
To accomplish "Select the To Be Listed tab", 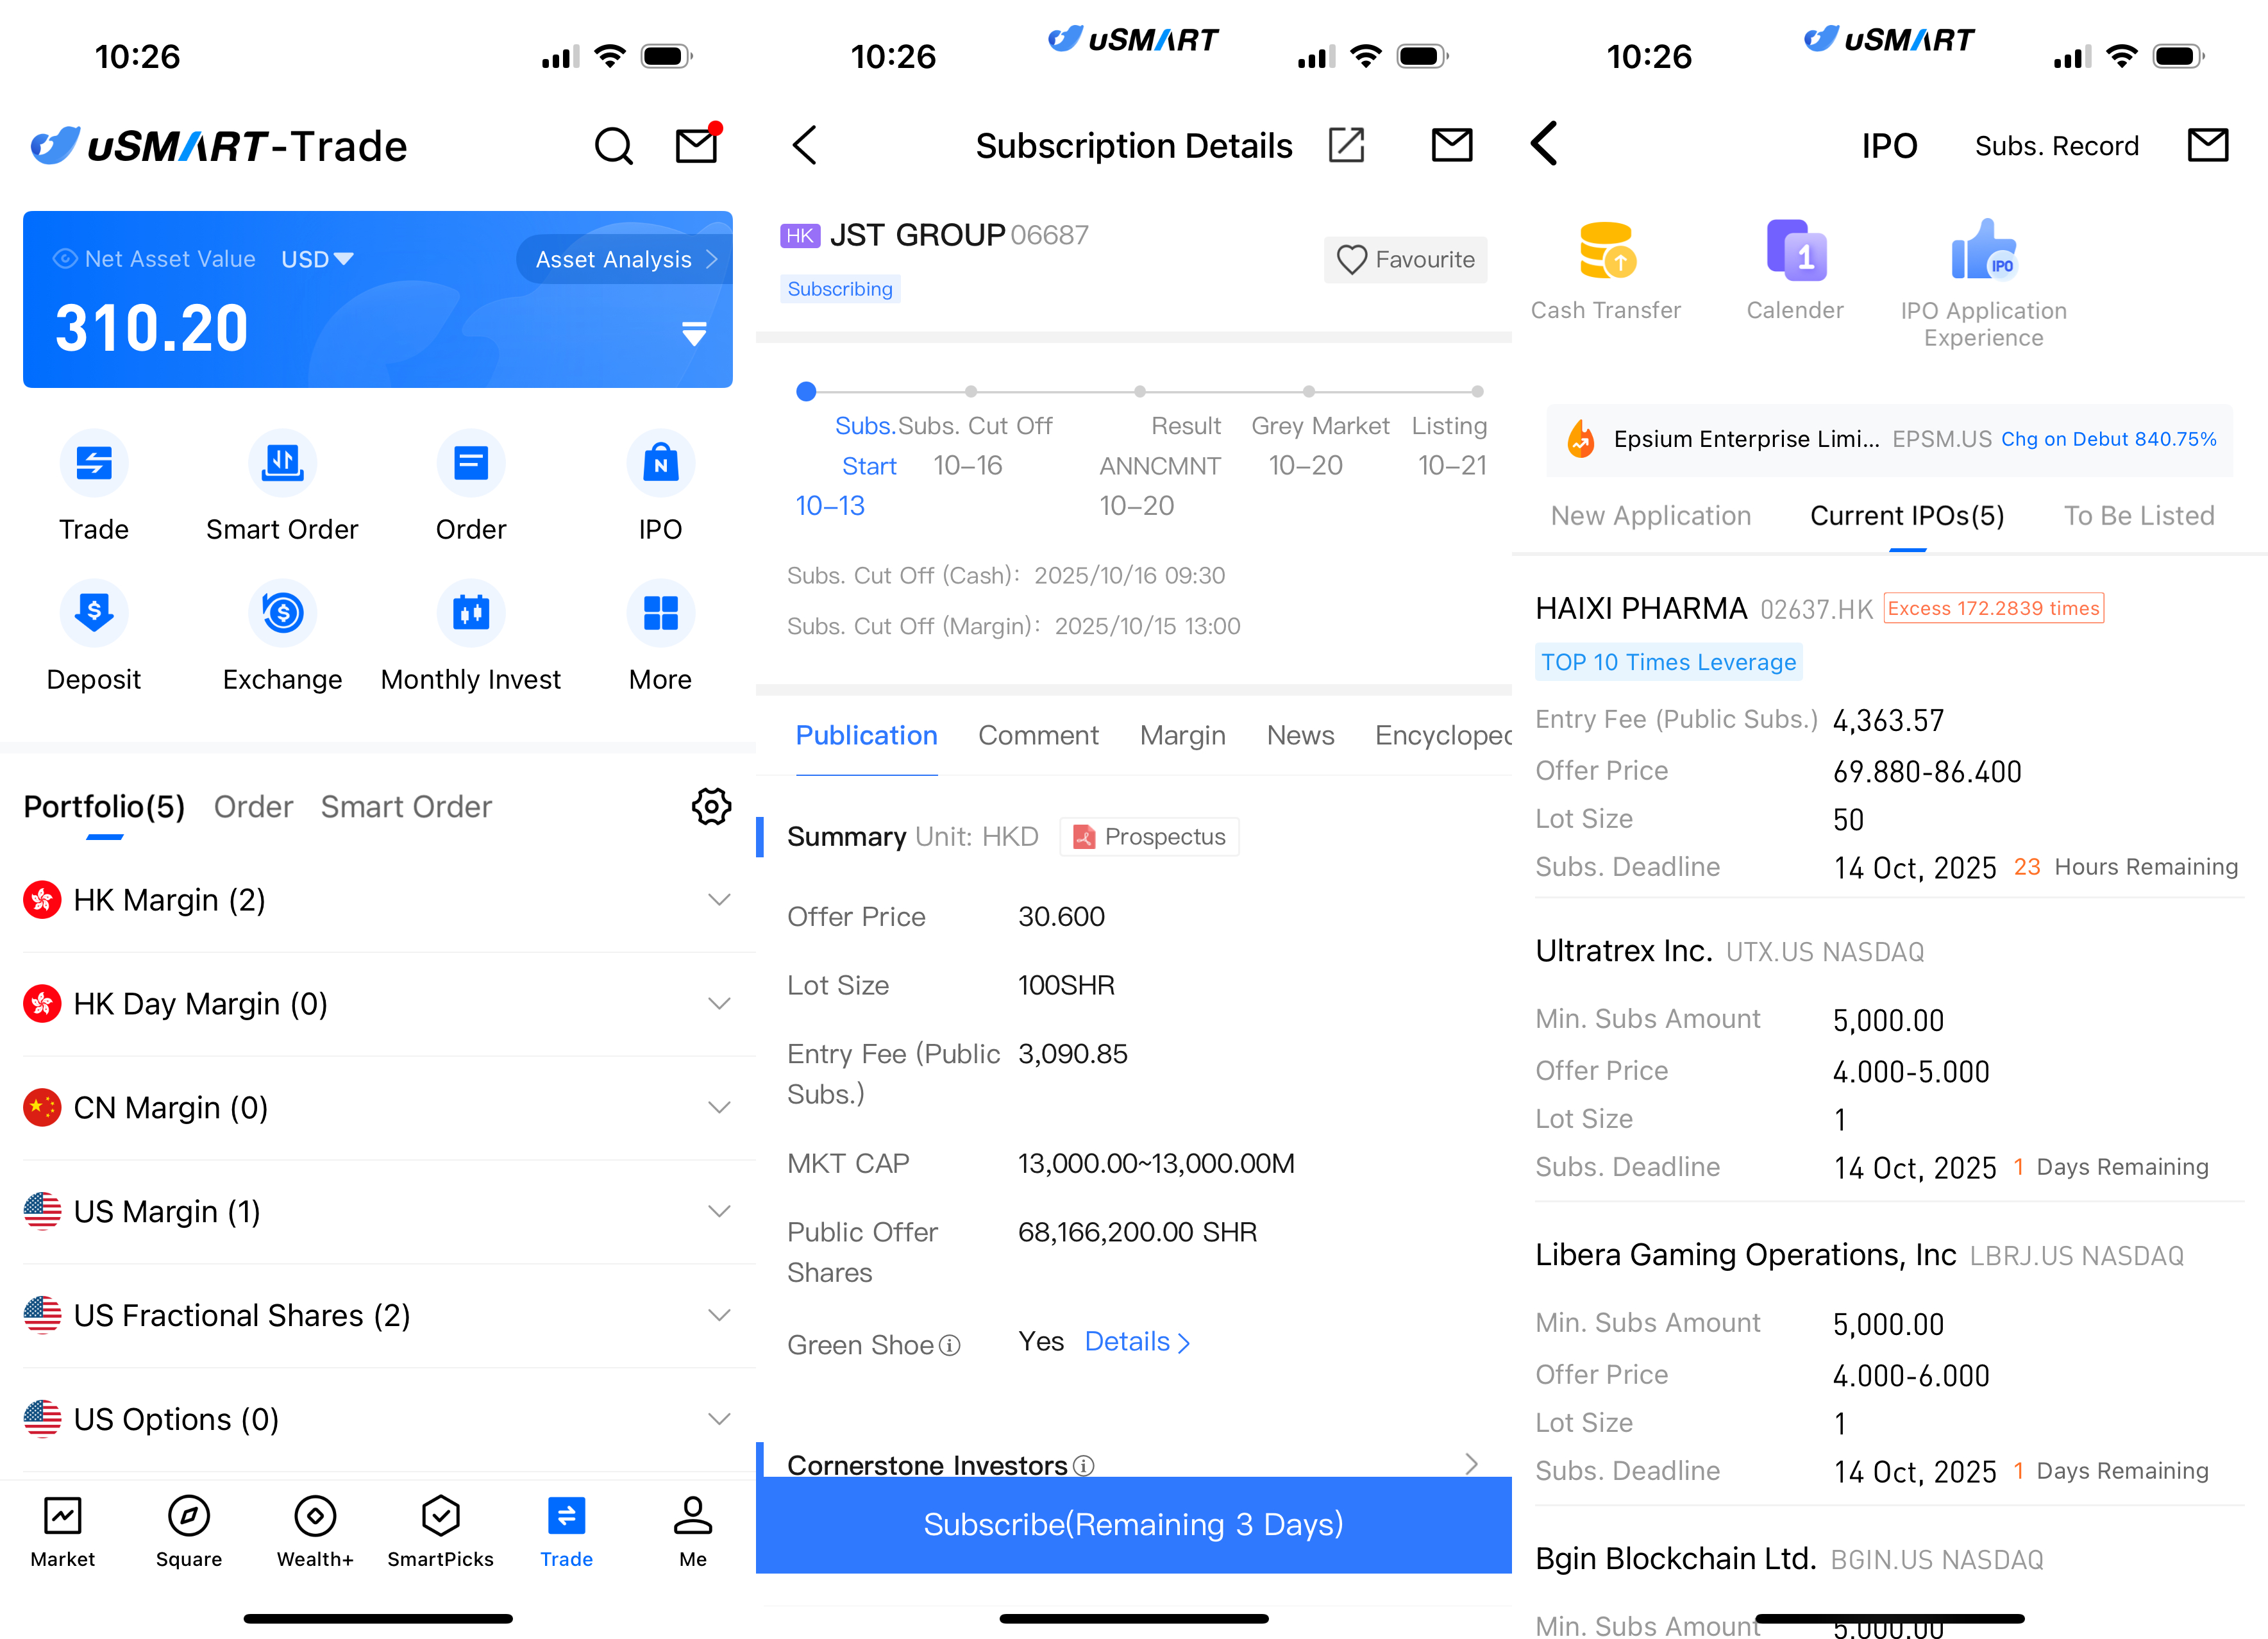I will click(x=2138, y=516).
